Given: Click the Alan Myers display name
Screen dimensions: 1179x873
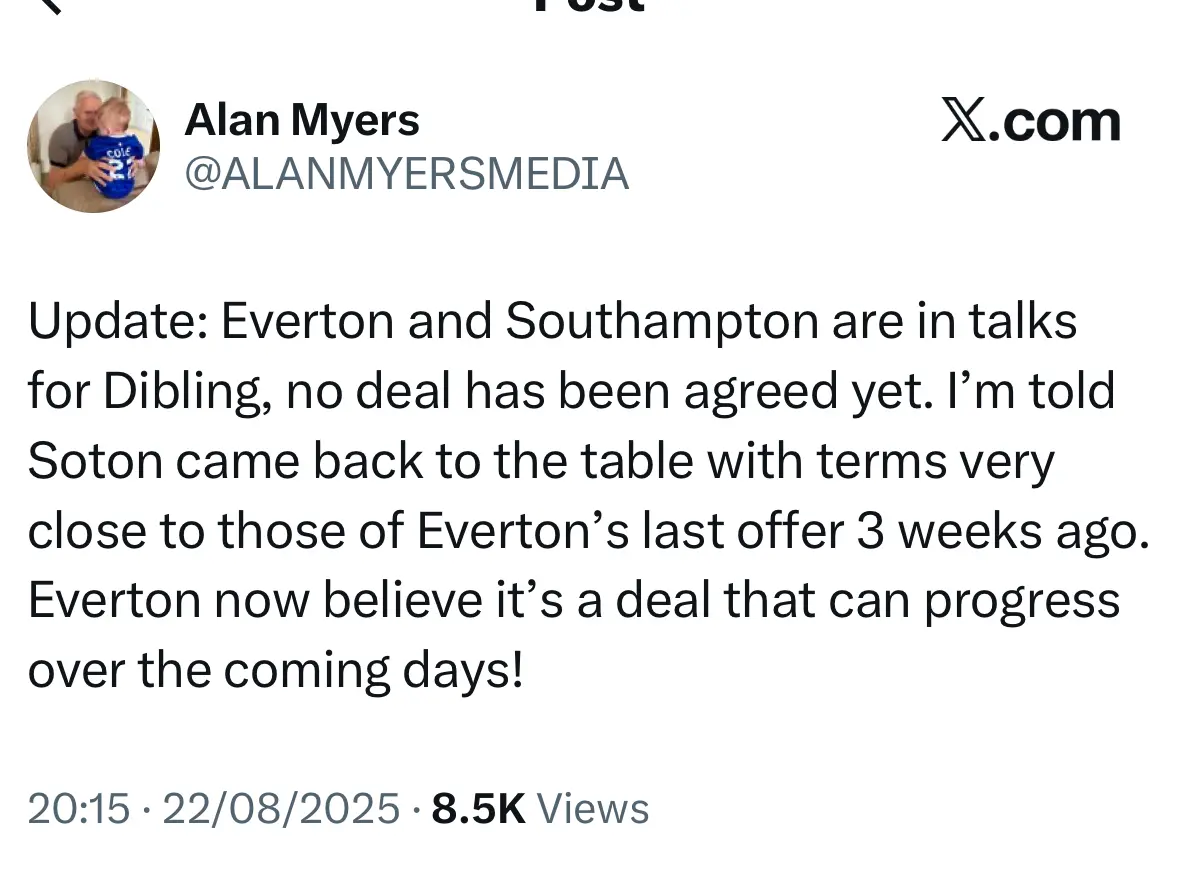Looking at the screenshot, I should (x=302, y=122).
